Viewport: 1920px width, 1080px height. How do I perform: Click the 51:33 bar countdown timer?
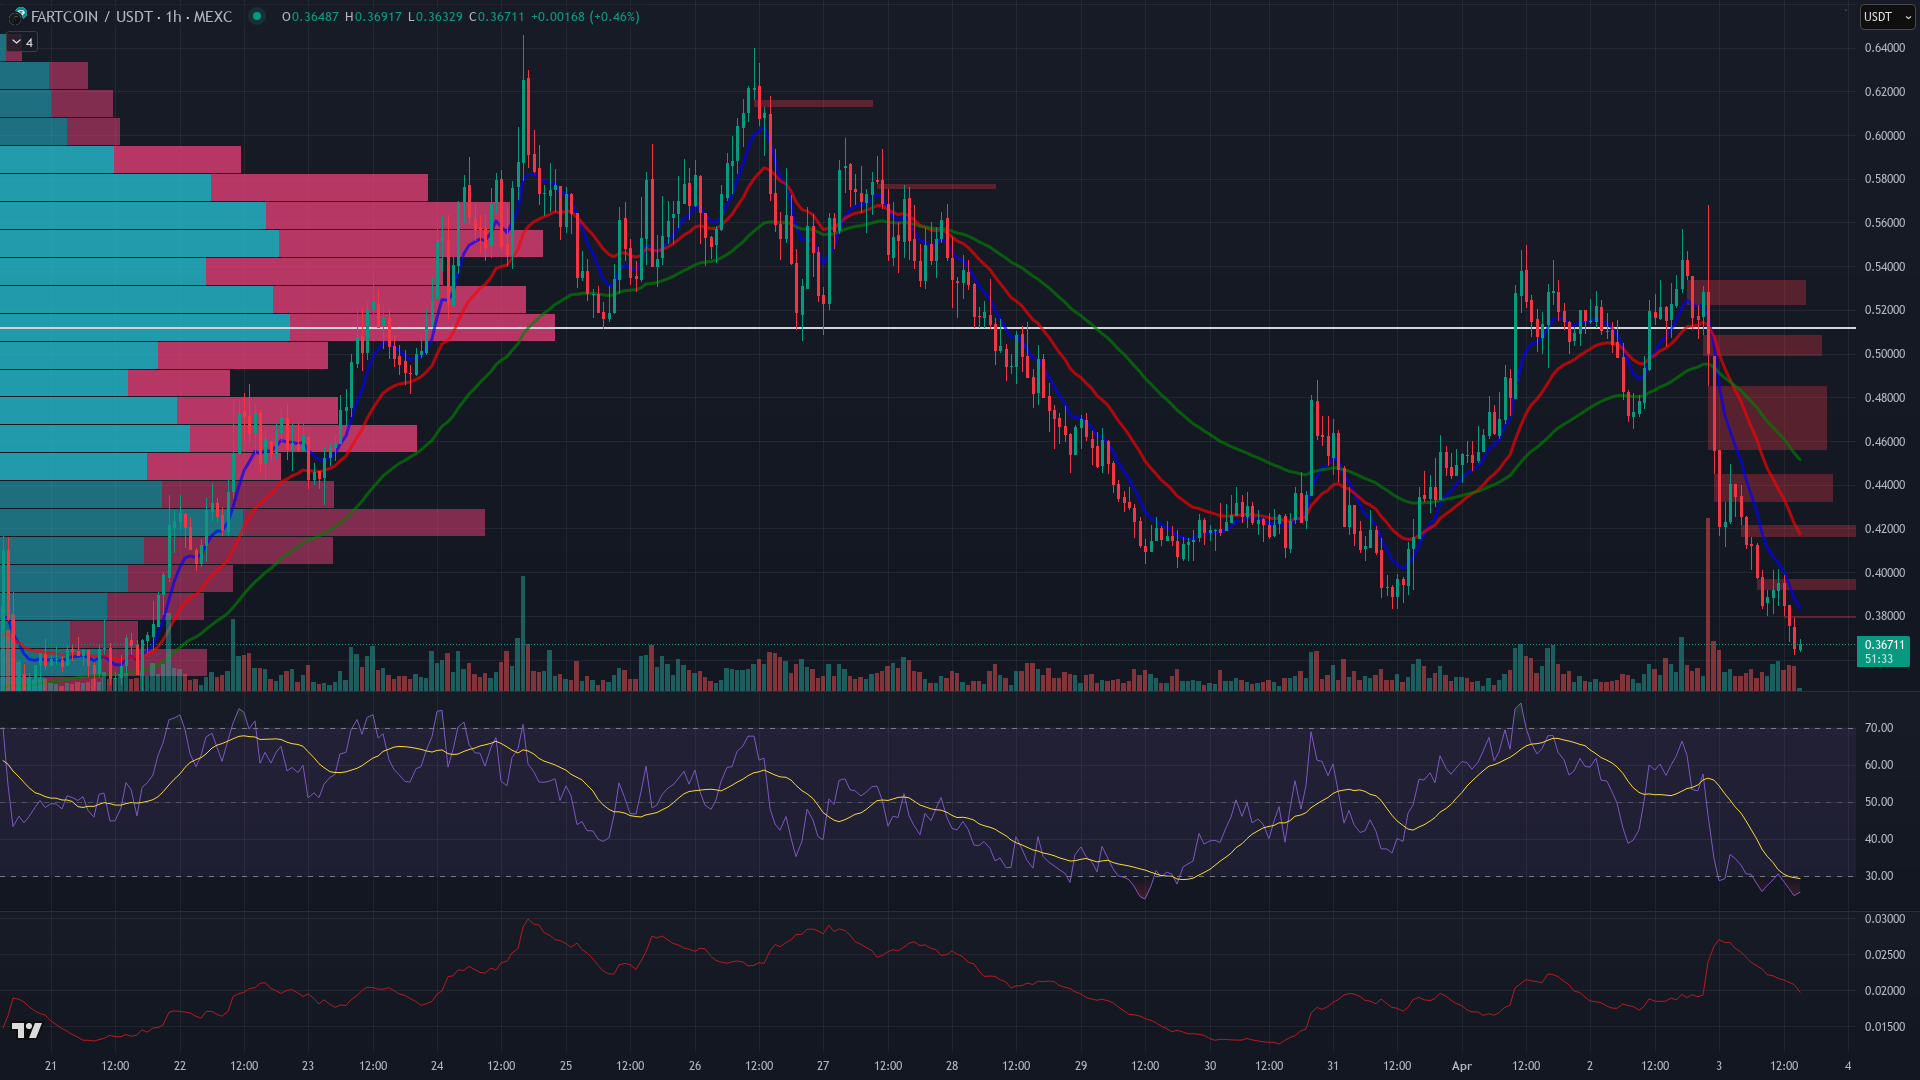1879,659
